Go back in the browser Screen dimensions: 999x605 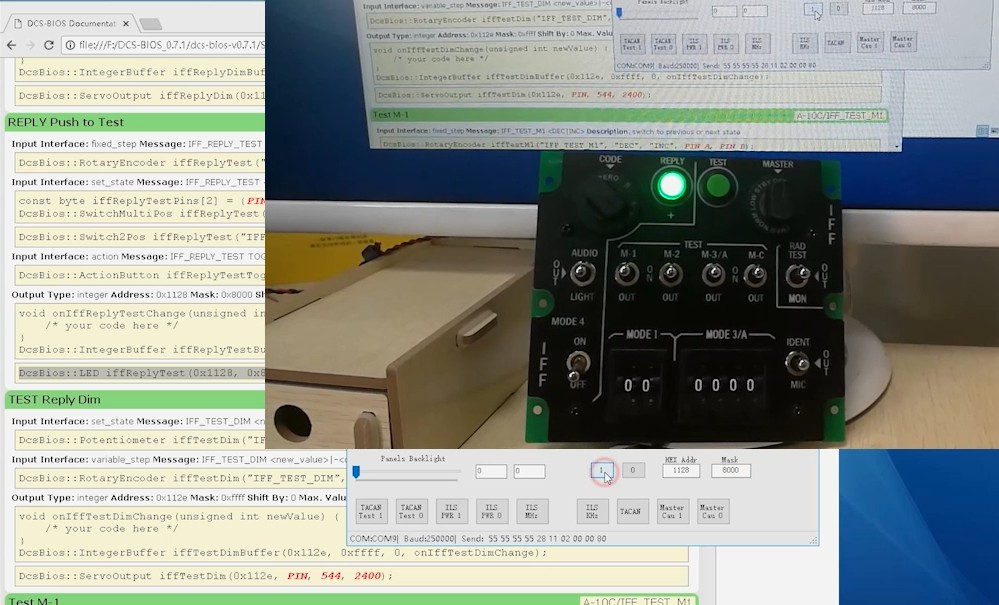click(11, 45)
